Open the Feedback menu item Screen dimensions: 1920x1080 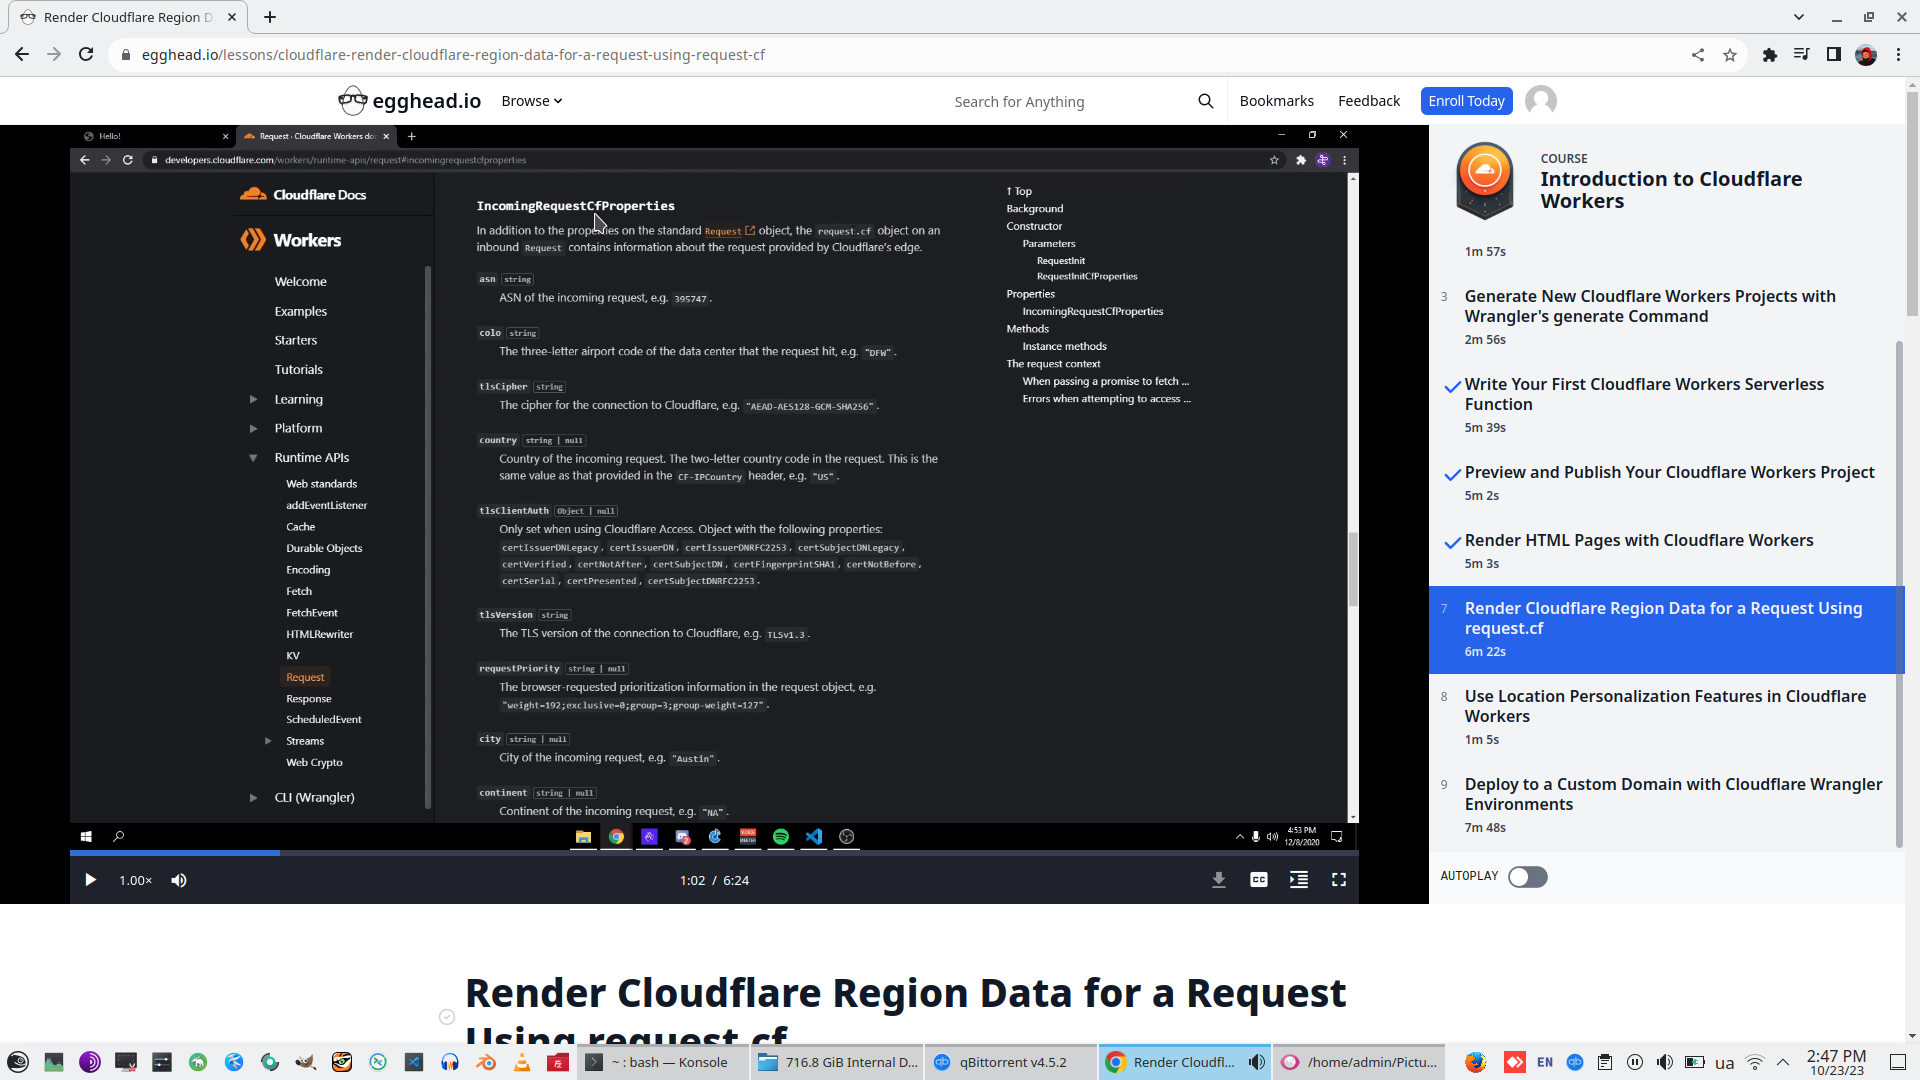1368,101
